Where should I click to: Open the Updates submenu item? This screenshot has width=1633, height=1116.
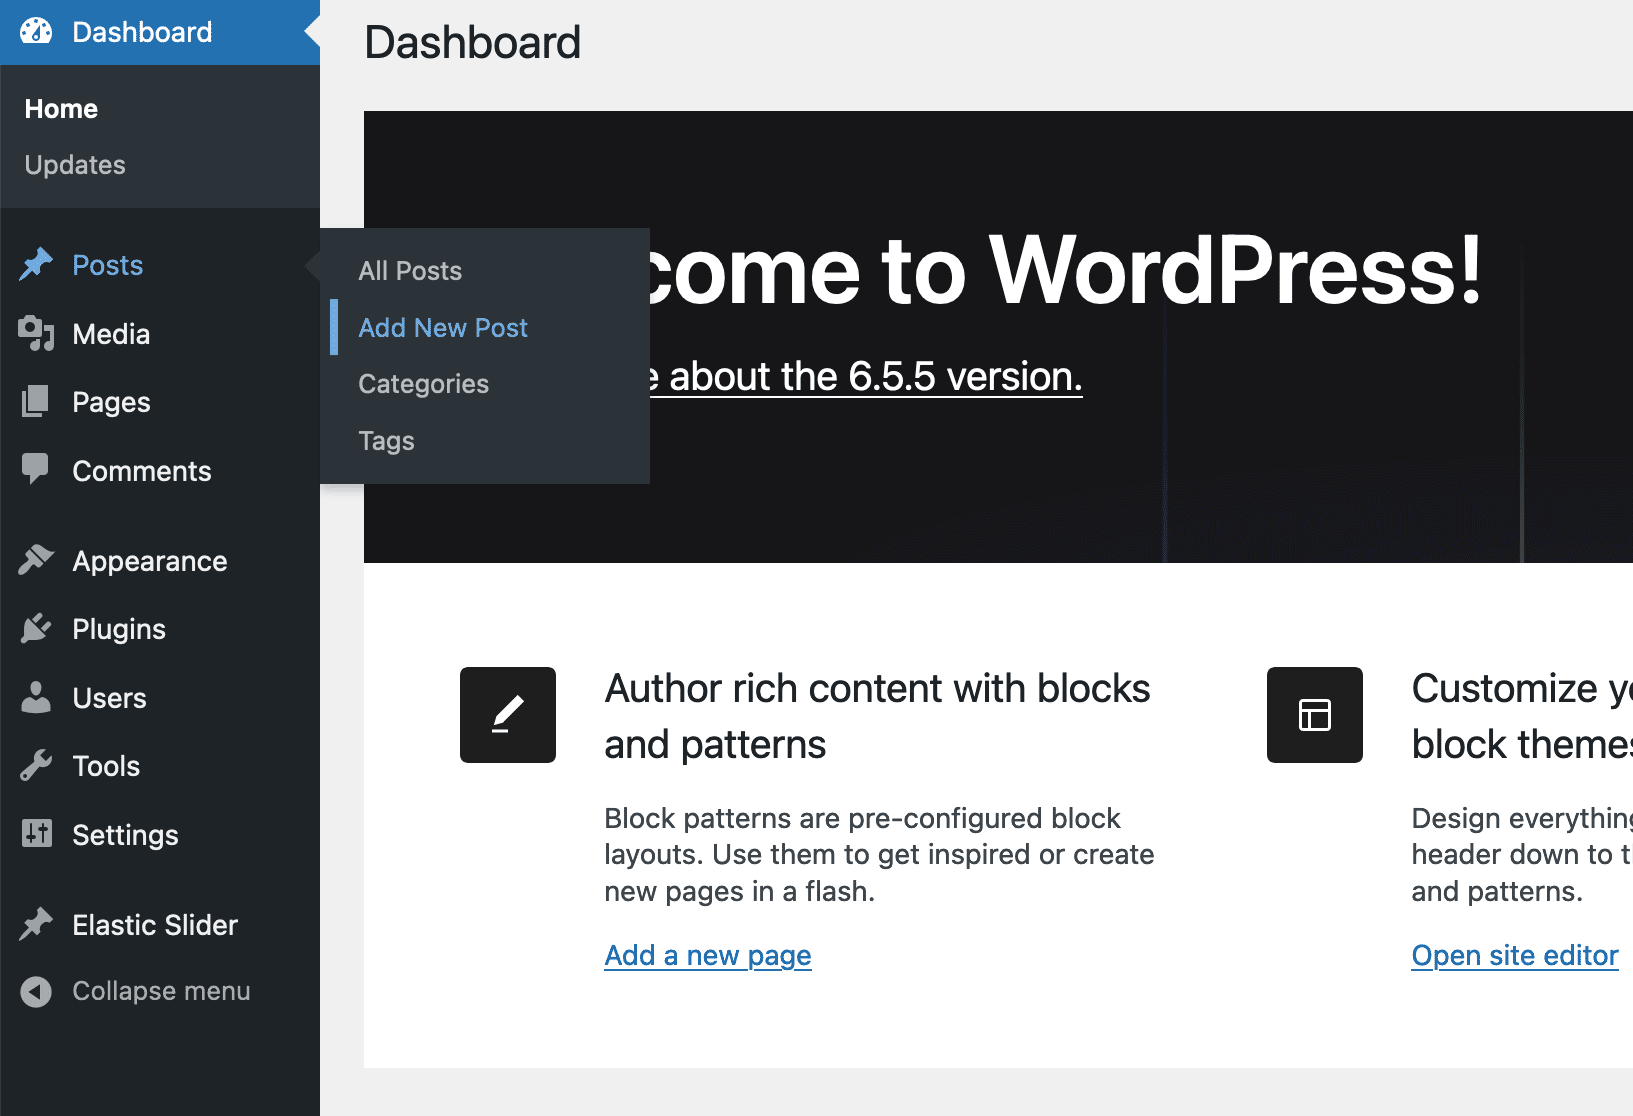75,165
